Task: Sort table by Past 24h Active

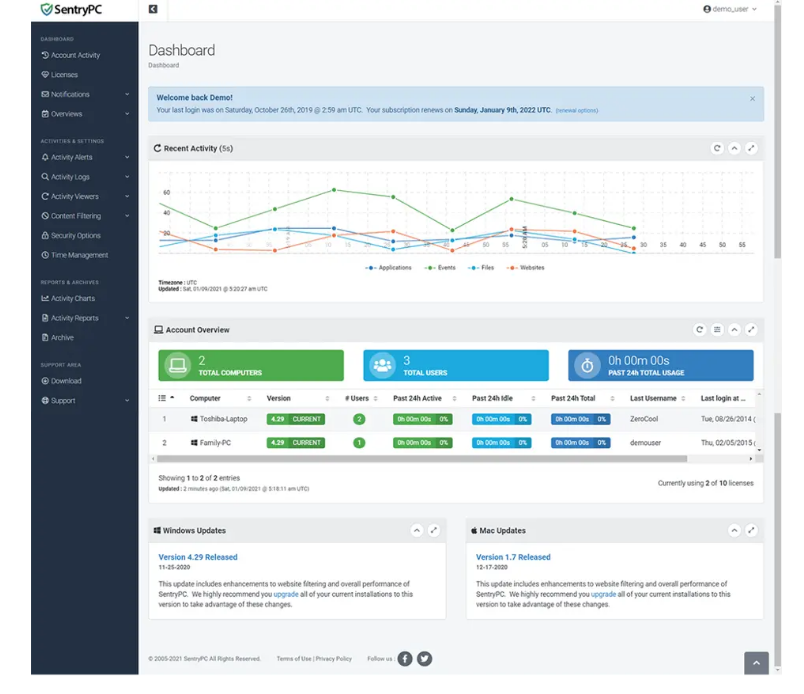Action: pyautogui.click(x=425, y=398)
